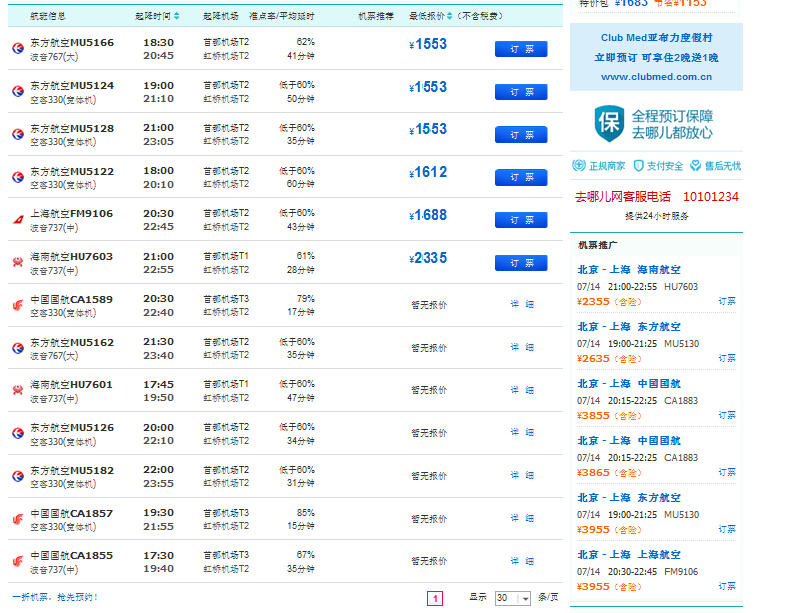This screenshot has width=788, height=613.
Task: Click customer service number 10101234
Action: [711, 196]
